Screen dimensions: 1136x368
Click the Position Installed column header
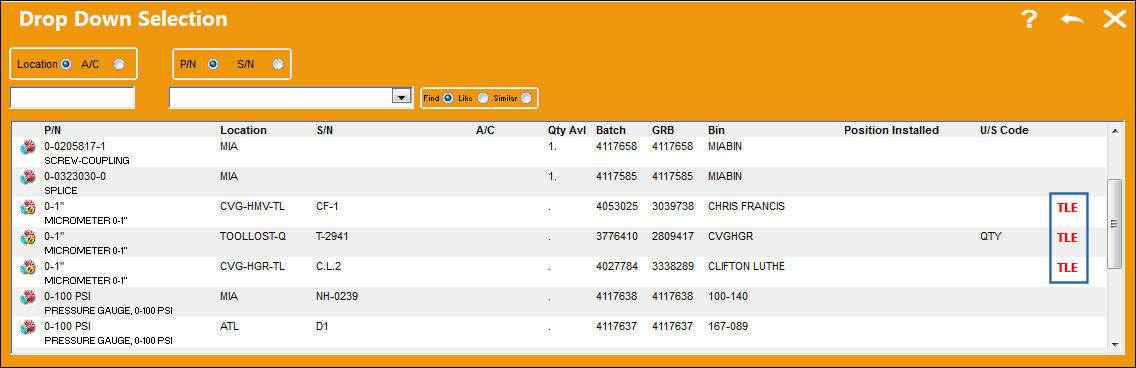point(891,130)
